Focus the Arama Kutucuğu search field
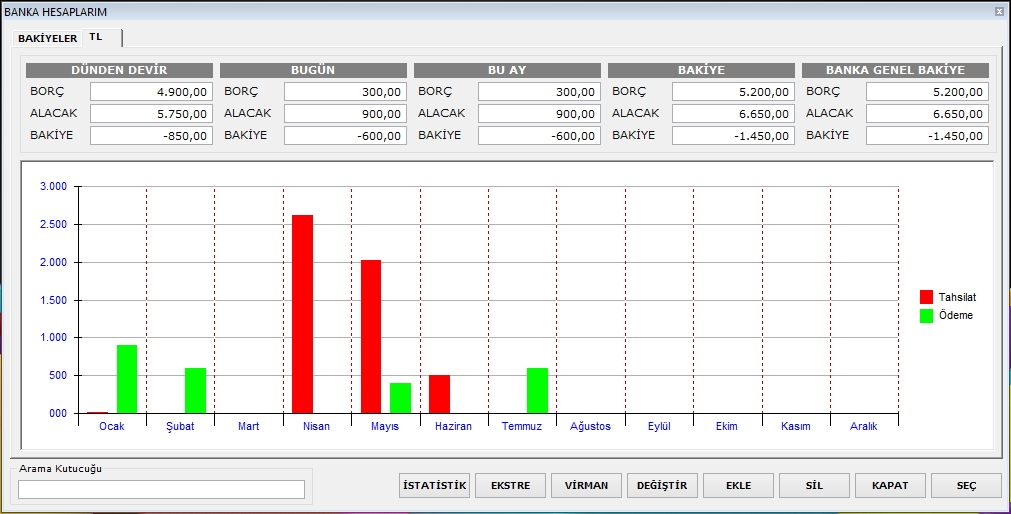The height and width of the screenshot is (514, 1011). 161,489
